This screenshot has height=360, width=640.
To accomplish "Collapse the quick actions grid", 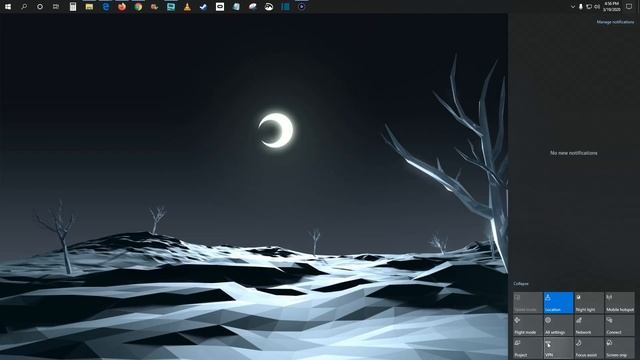I will [x=521, y=284].
